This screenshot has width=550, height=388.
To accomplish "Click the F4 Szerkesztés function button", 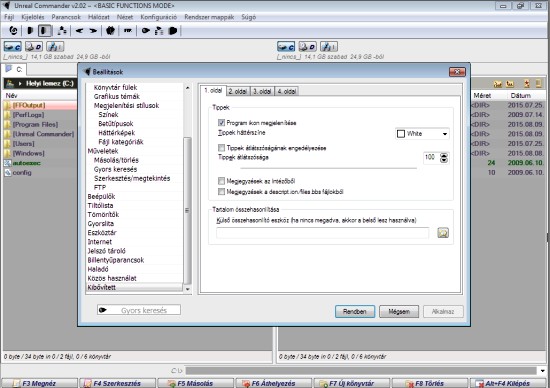I will [x=117, y=383].
